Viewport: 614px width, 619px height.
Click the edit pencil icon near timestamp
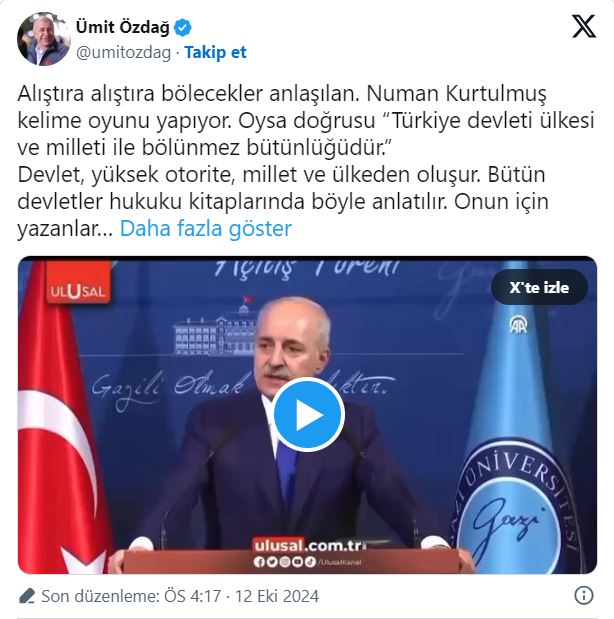click(x=26, y=596)
